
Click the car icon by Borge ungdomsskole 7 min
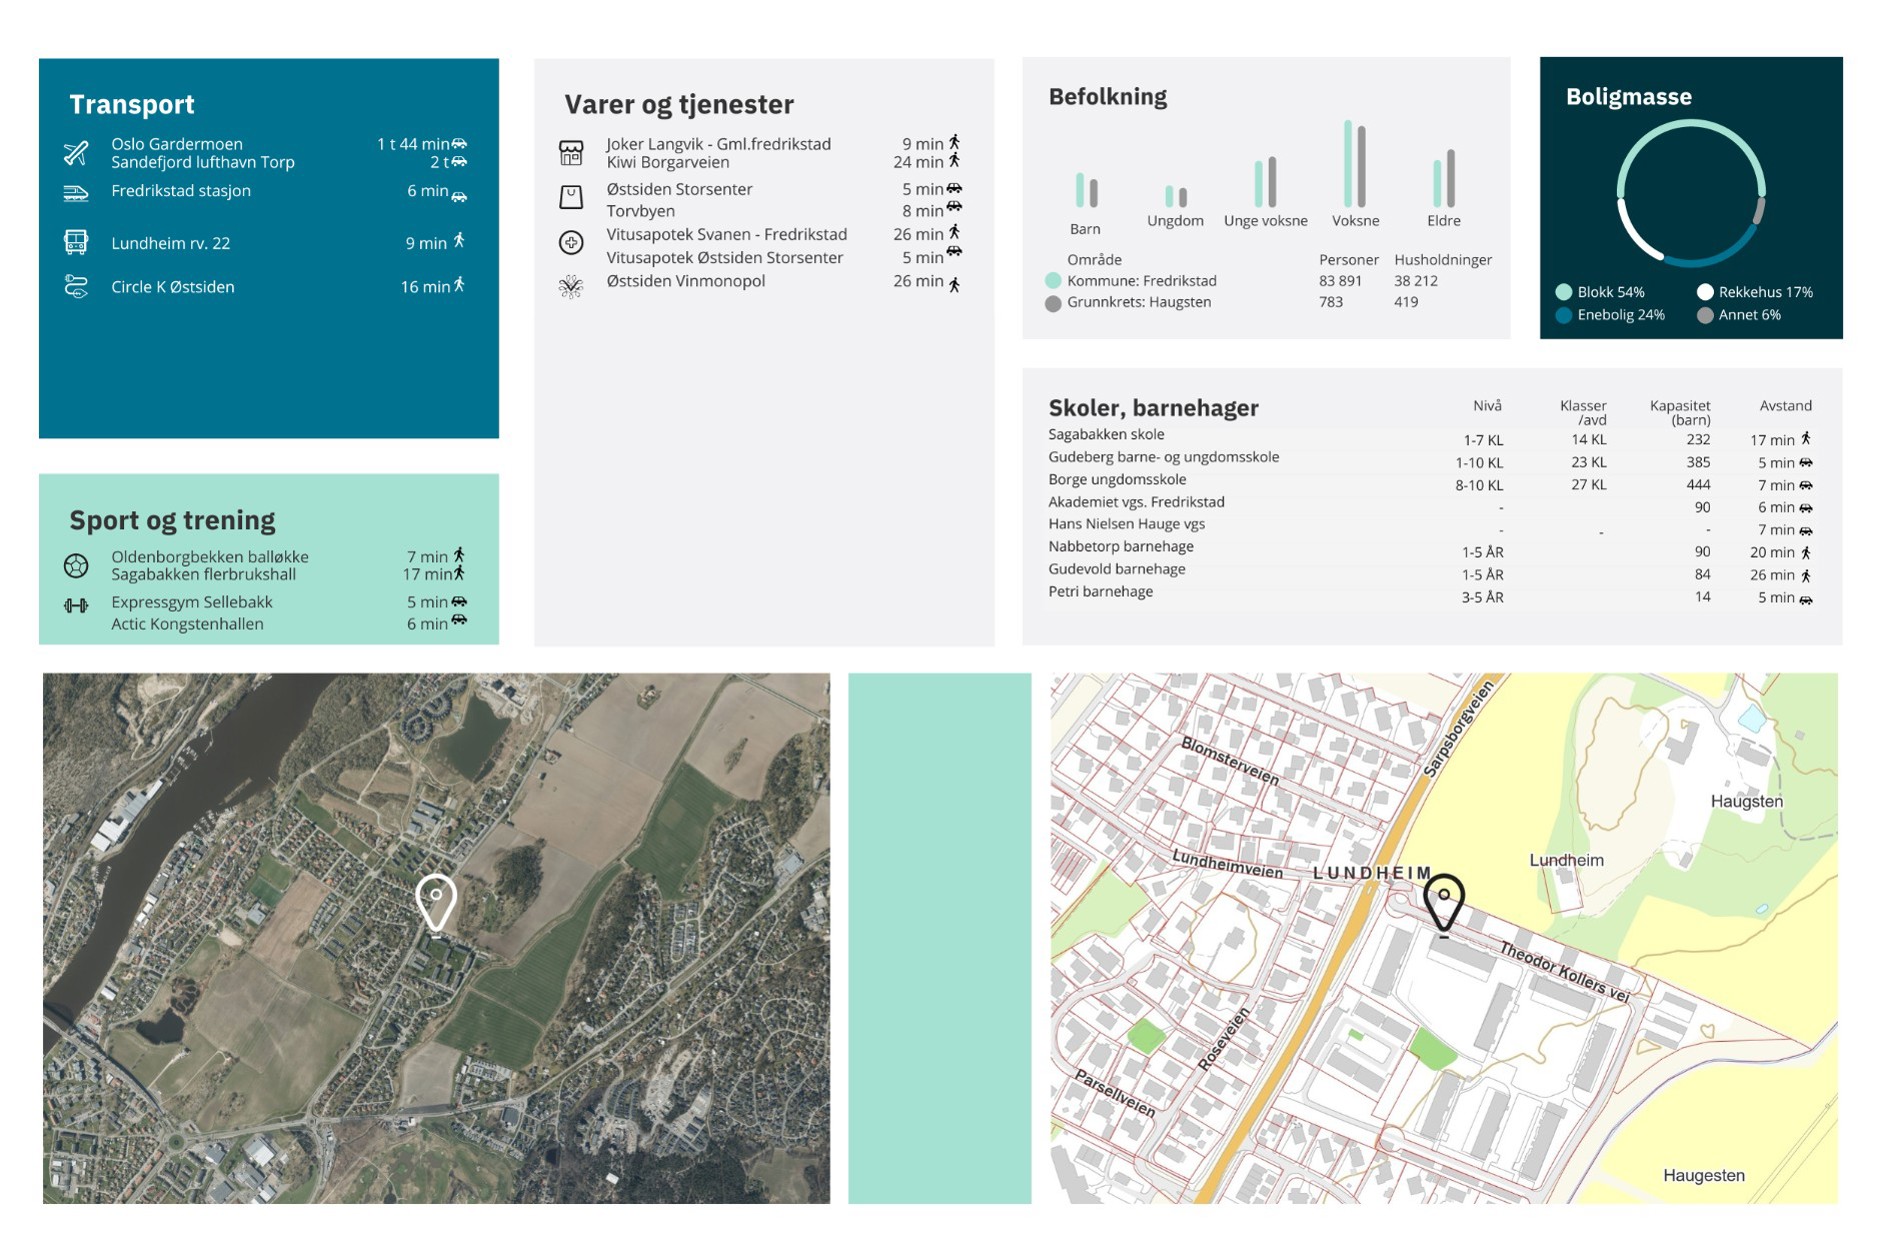(1806, 485)
